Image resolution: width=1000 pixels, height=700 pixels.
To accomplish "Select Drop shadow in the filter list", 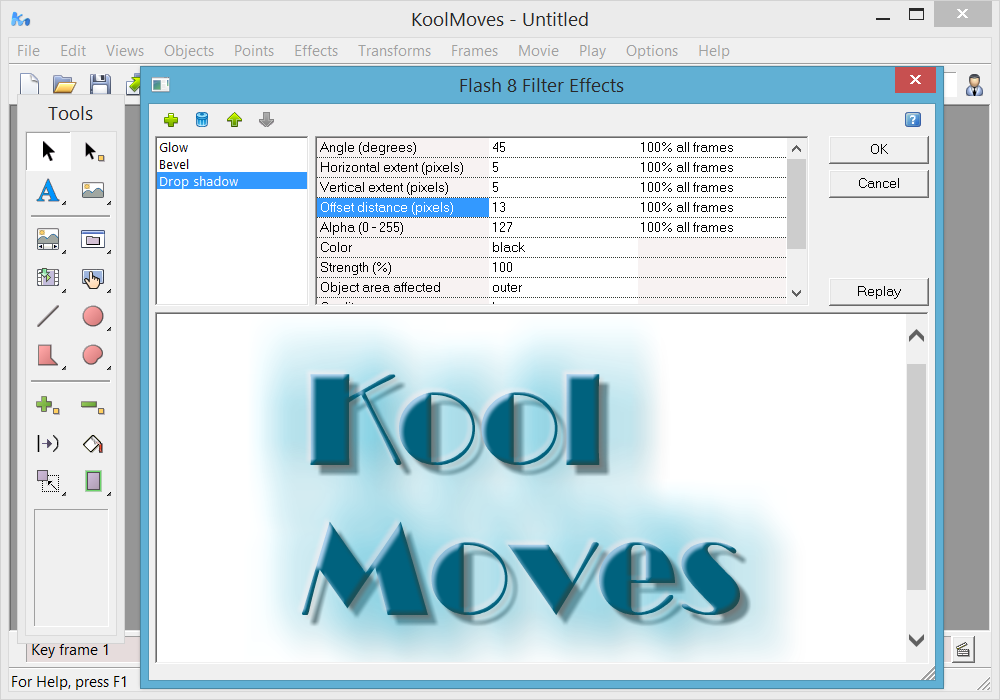I will [232, 181].
